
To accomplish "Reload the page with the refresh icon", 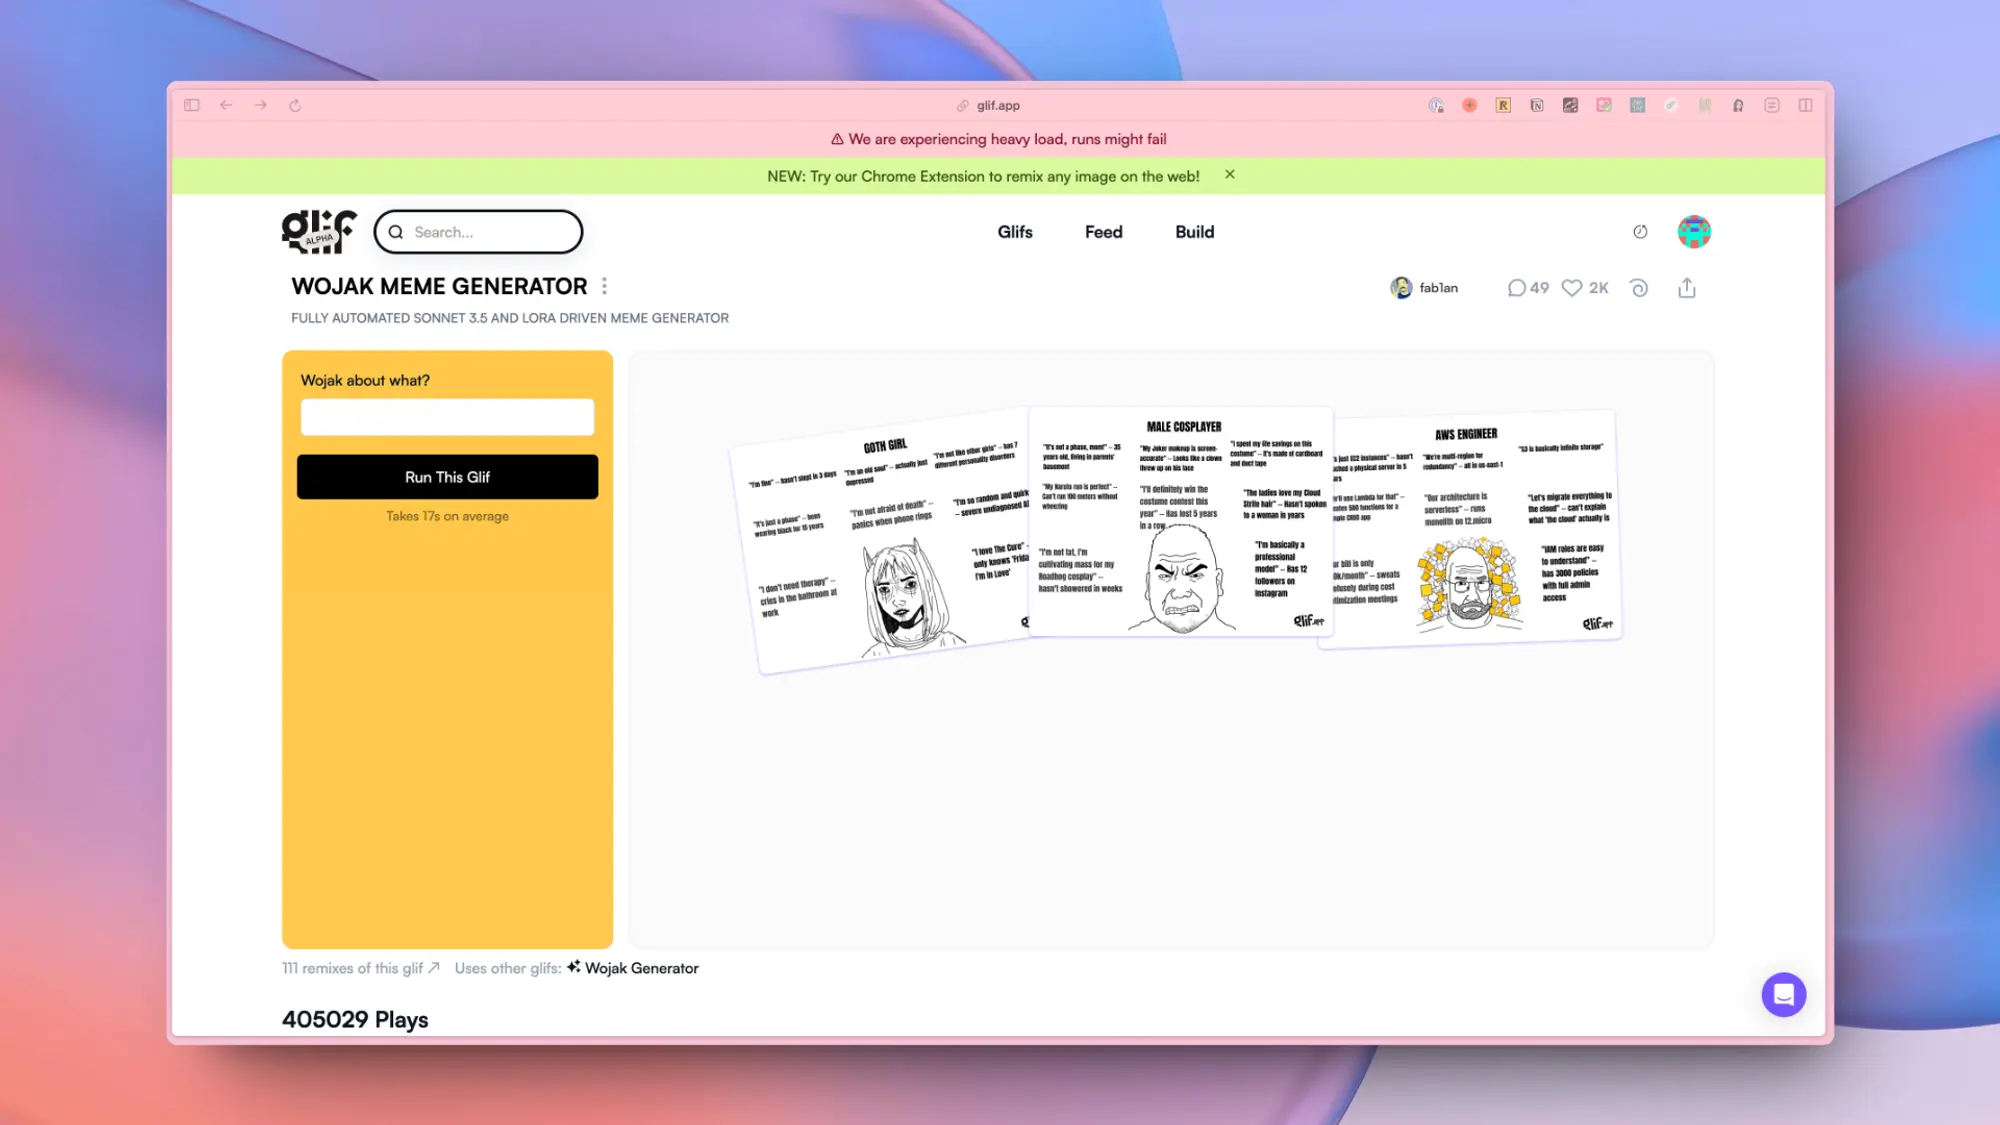I will click(x=295, y=105).
